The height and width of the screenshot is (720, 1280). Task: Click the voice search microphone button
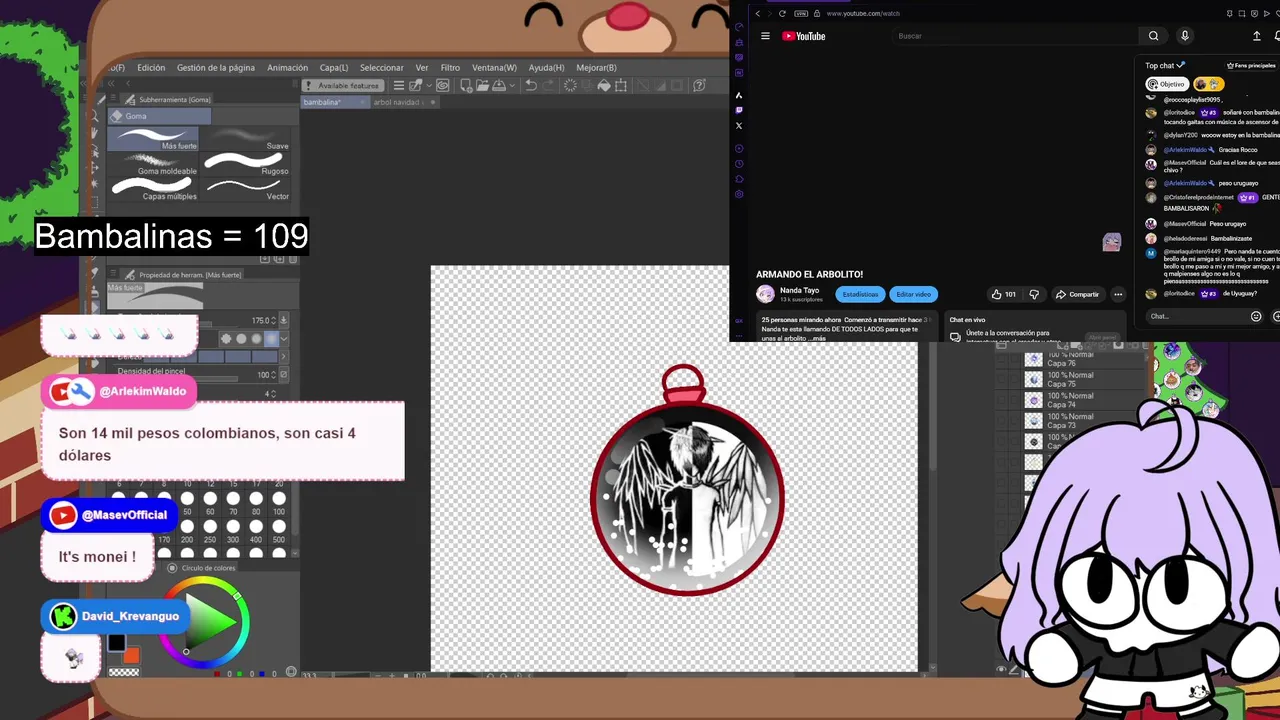[1185, 36]
